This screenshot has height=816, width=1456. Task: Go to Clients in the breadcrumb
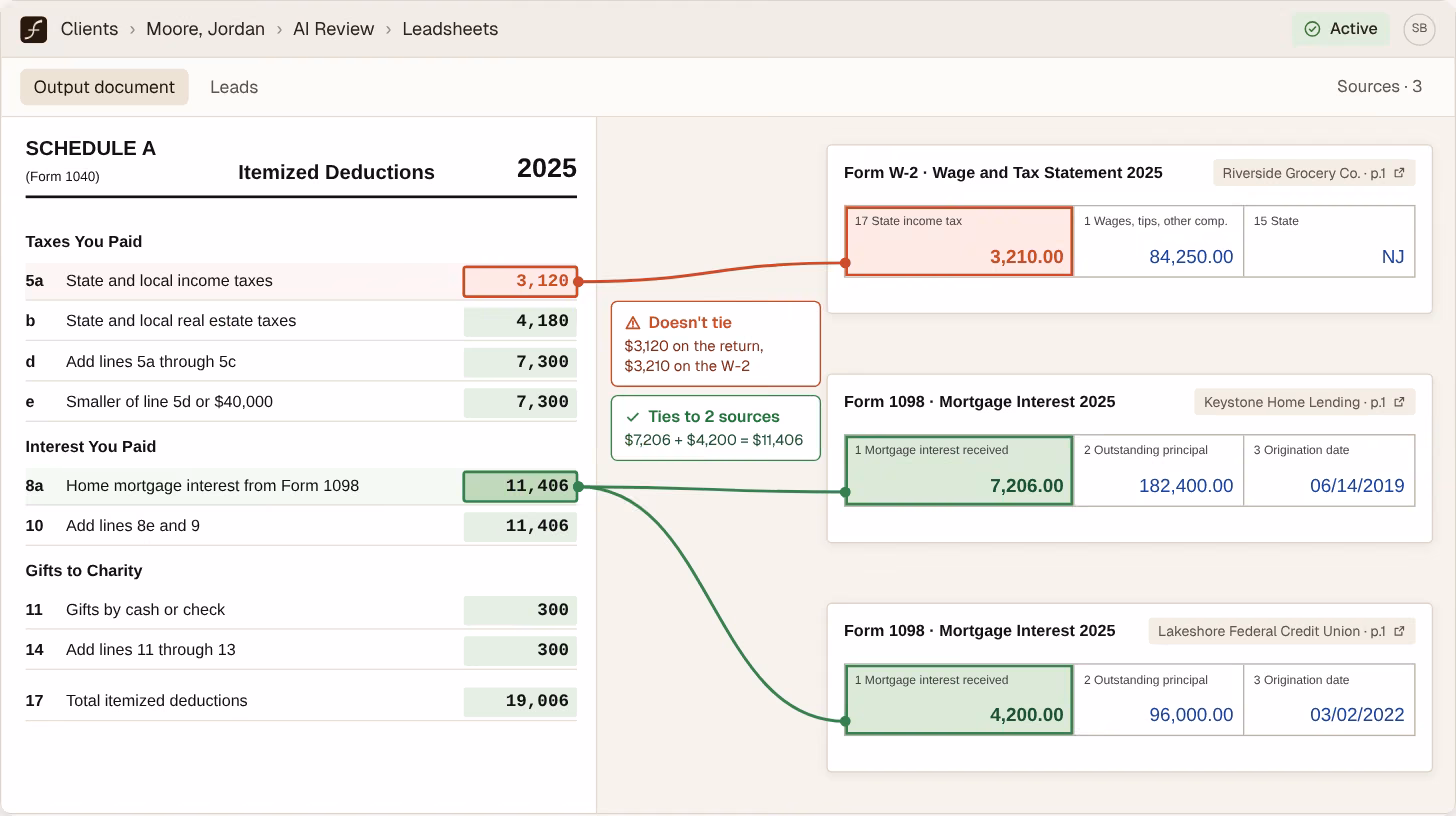[x=89, y=29]
